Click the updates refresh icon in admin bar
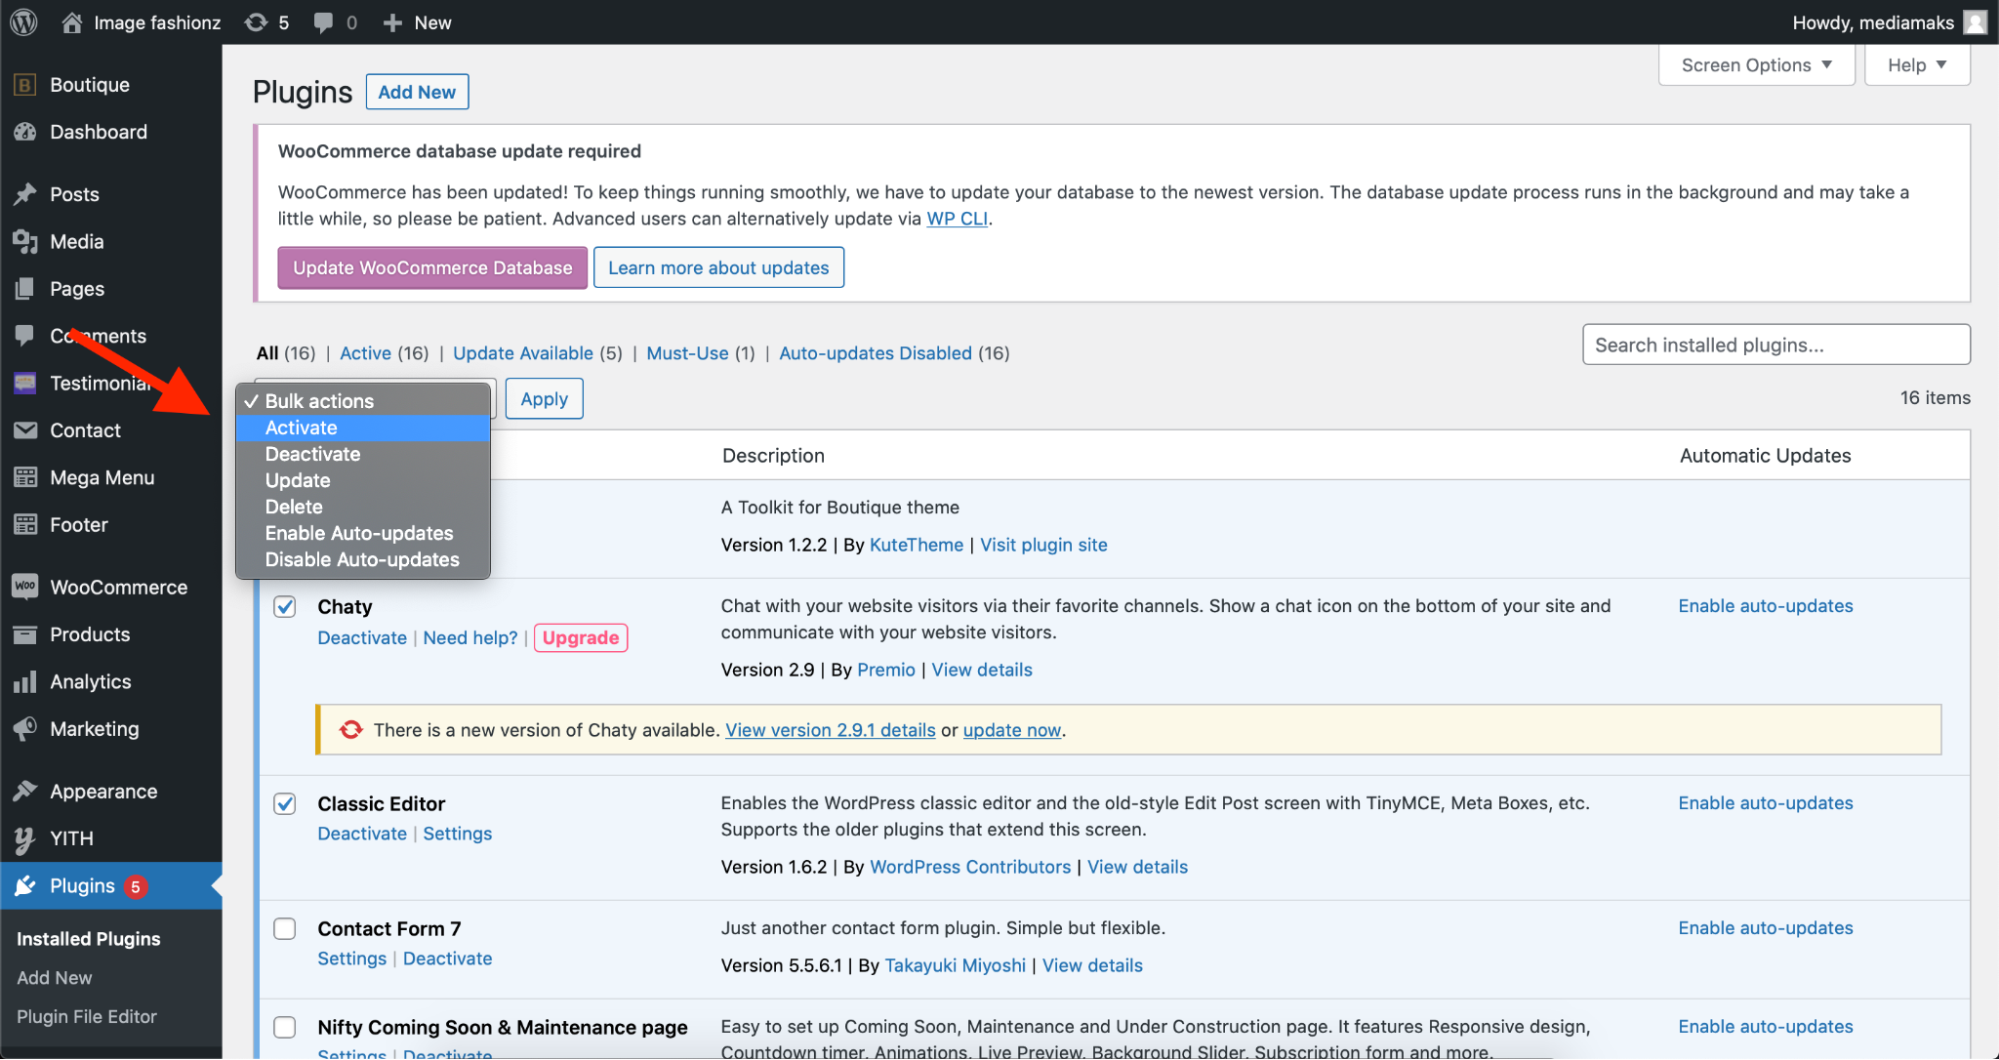This screenshot has height=1060, width=1999. (x=254, y=21)
